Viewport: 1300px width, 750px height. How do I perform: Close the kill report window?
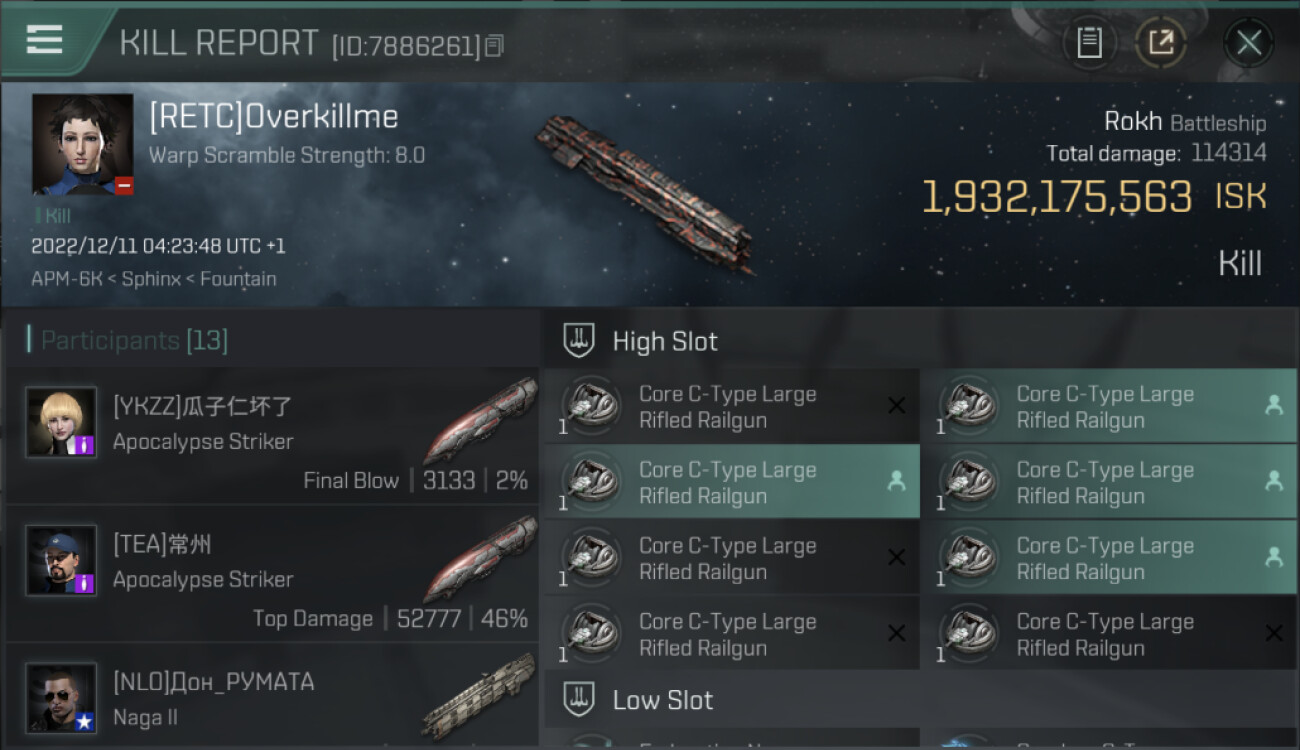[1249, 43]
